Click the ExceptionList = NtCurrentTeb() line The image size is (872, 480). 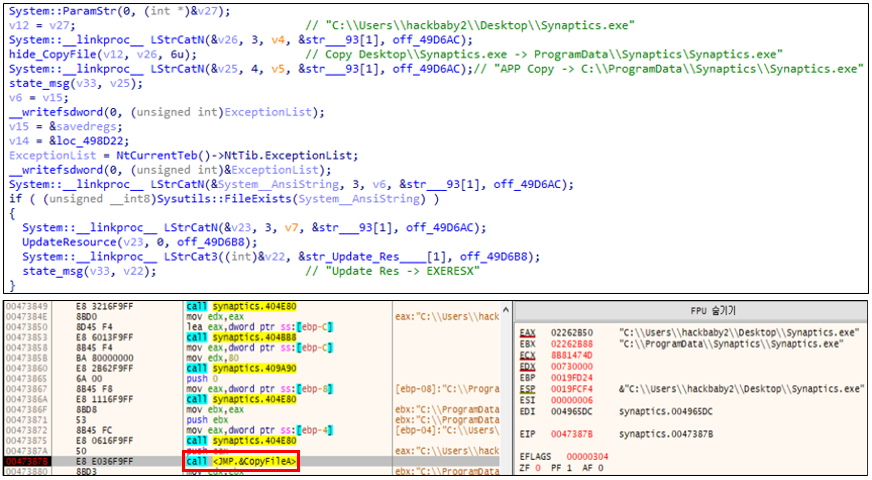coord(184,156)
